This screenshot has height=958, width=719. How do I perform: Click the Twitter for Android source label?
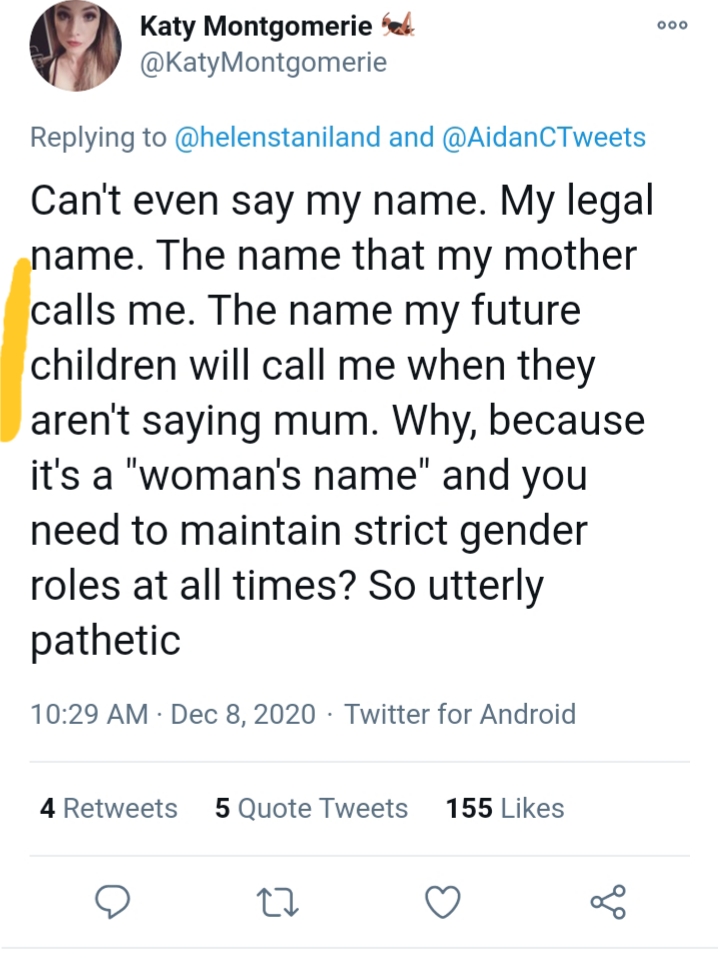point(460,714)
